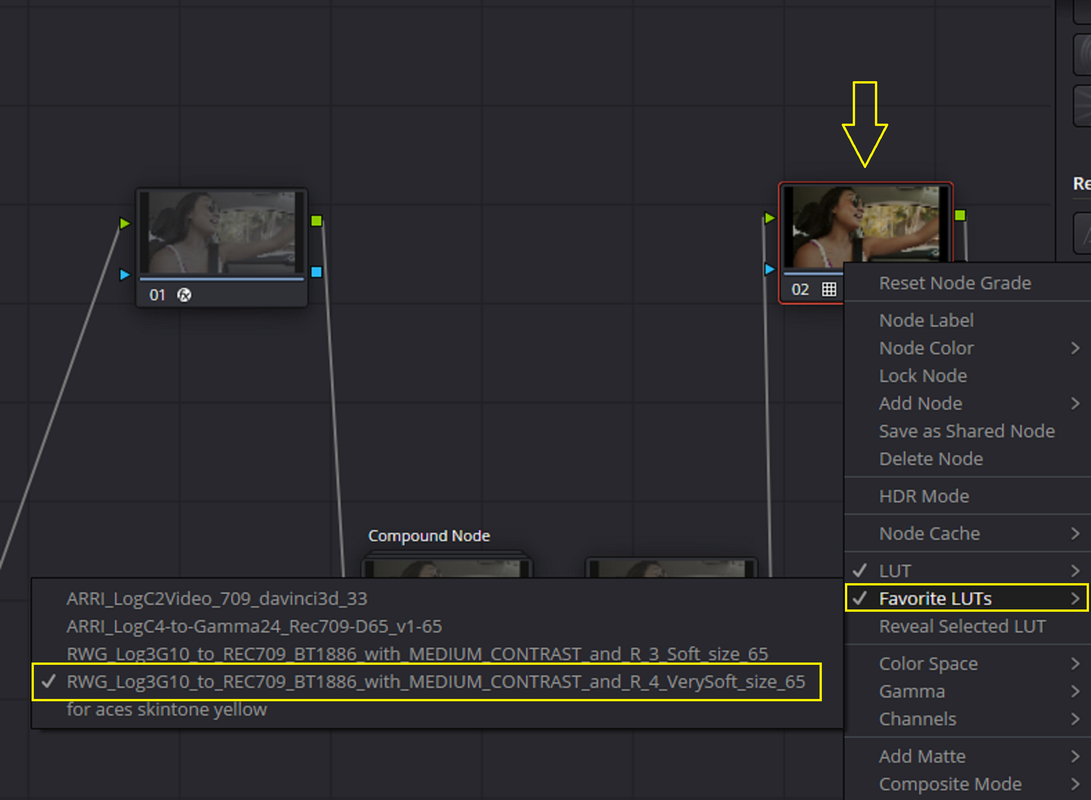The image size is (1091, 800).
Task: Toggle HDR Mode
Action: point(967,496)
